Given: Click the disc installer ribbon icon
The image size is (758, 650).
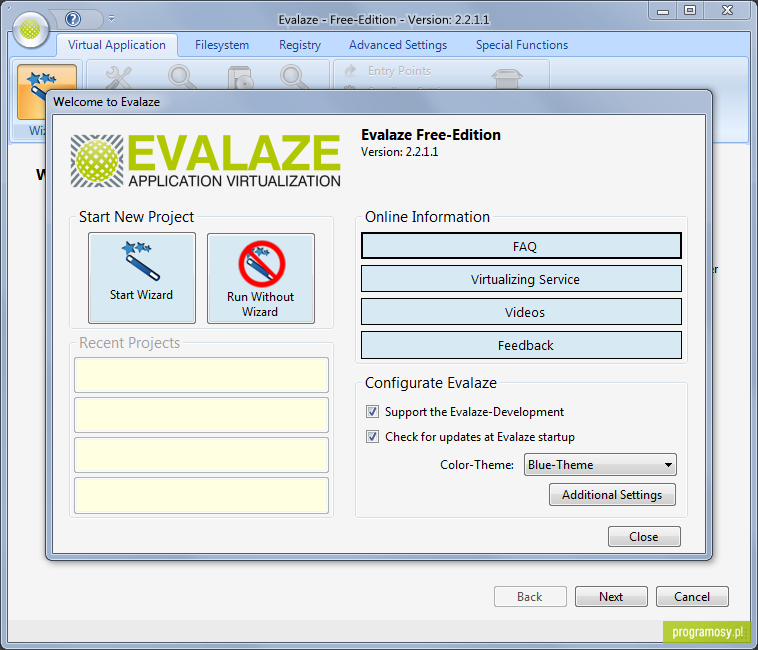Looking at the screenshot, I should (240, 77).
